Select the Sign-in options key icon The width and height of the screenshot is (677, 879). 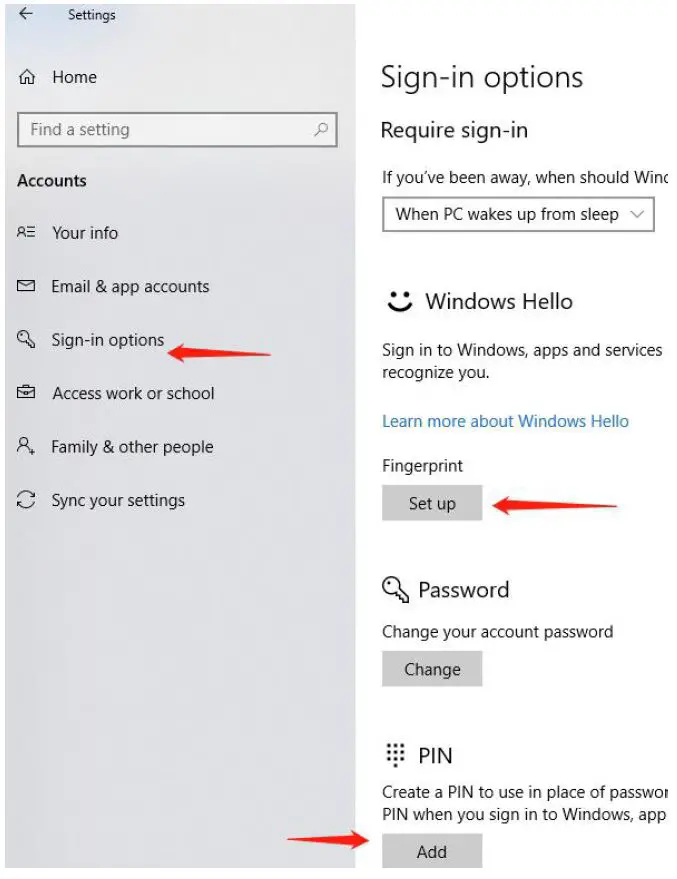pyautogui.click(x=27, y=340)
